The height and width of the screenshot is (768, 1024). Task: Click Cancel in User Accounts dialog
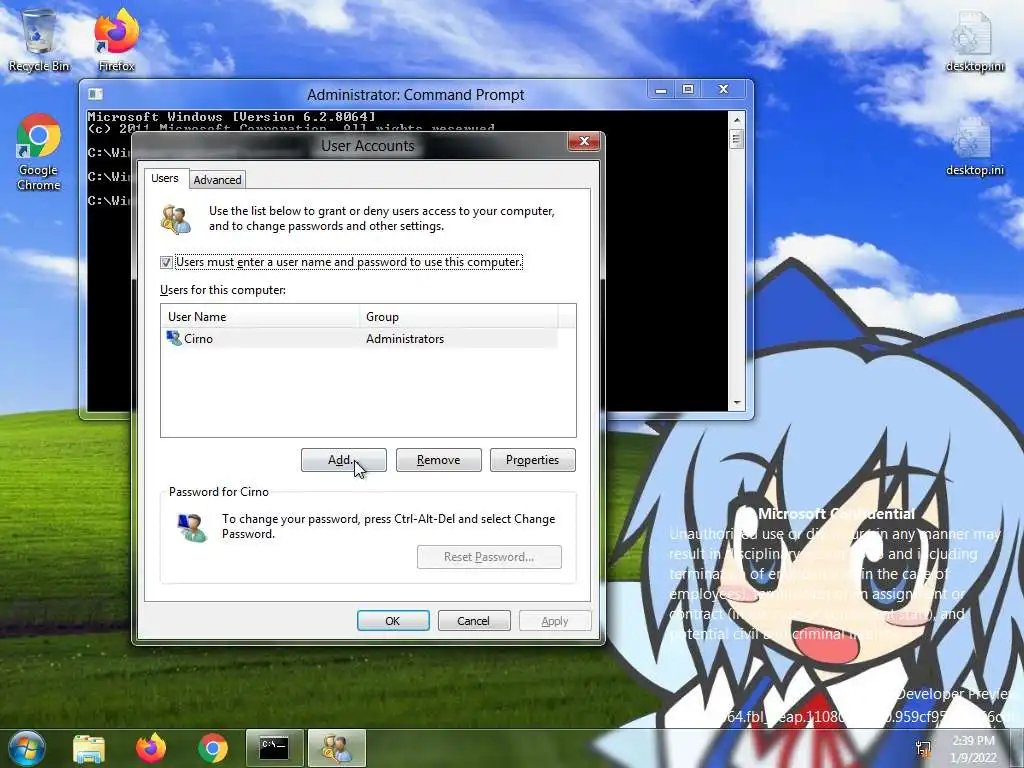pos(473,620)
